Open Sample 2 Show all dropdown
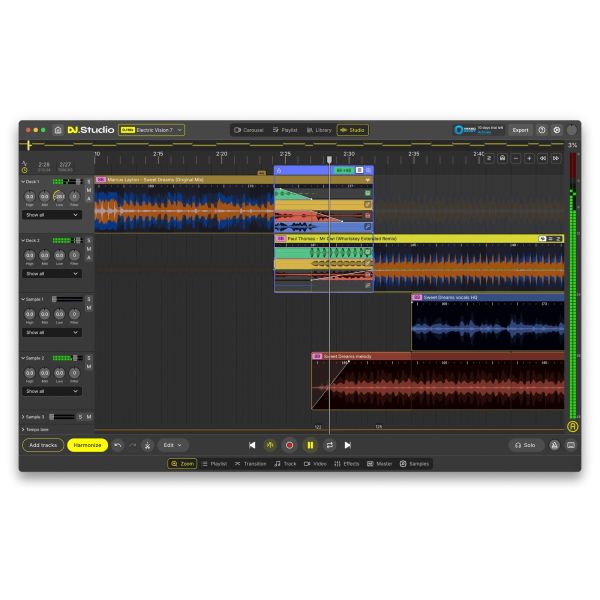600x600 pixels. tap(52, 391)
